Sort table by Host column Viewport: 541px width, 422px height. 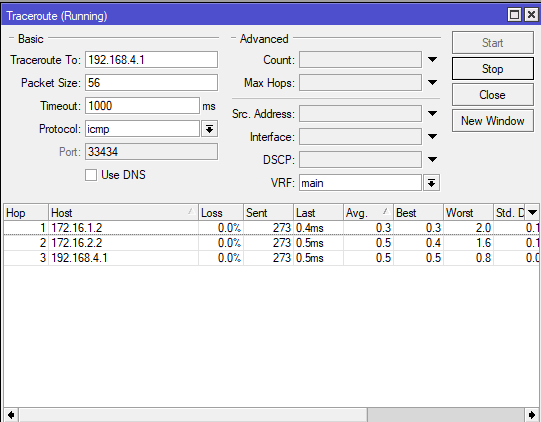[x=123, y=213]
